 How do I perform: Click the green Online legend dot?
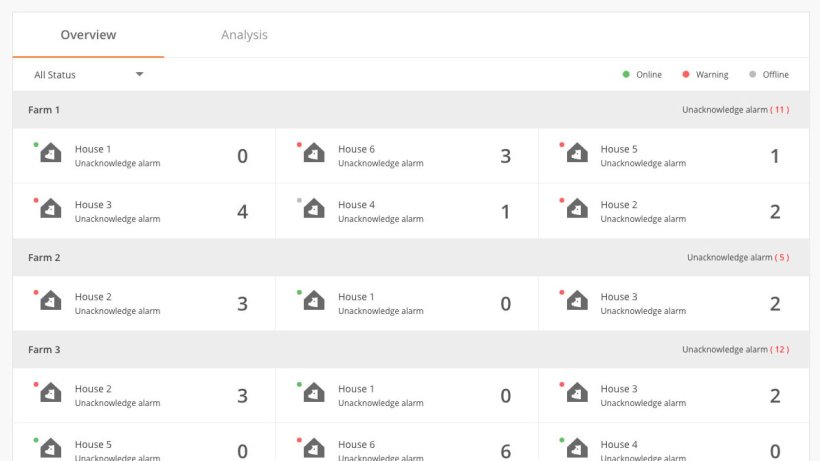pos(626,75)
